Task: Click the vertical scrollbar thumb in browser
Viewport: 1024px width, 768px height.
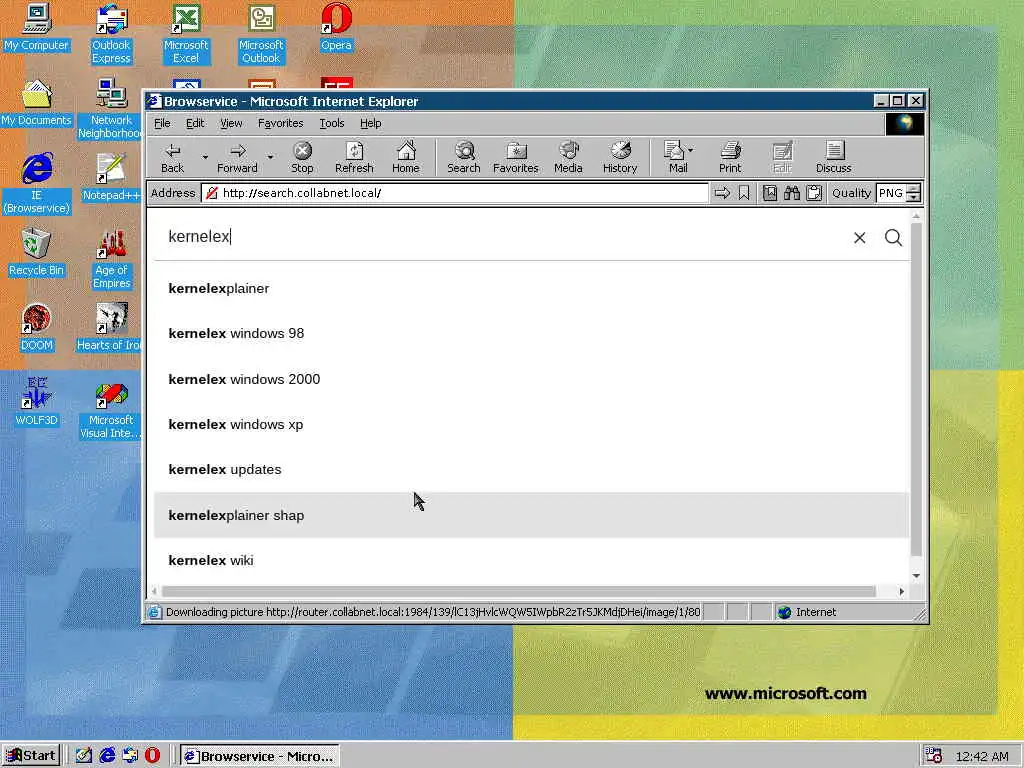Action: click(916, 390)
